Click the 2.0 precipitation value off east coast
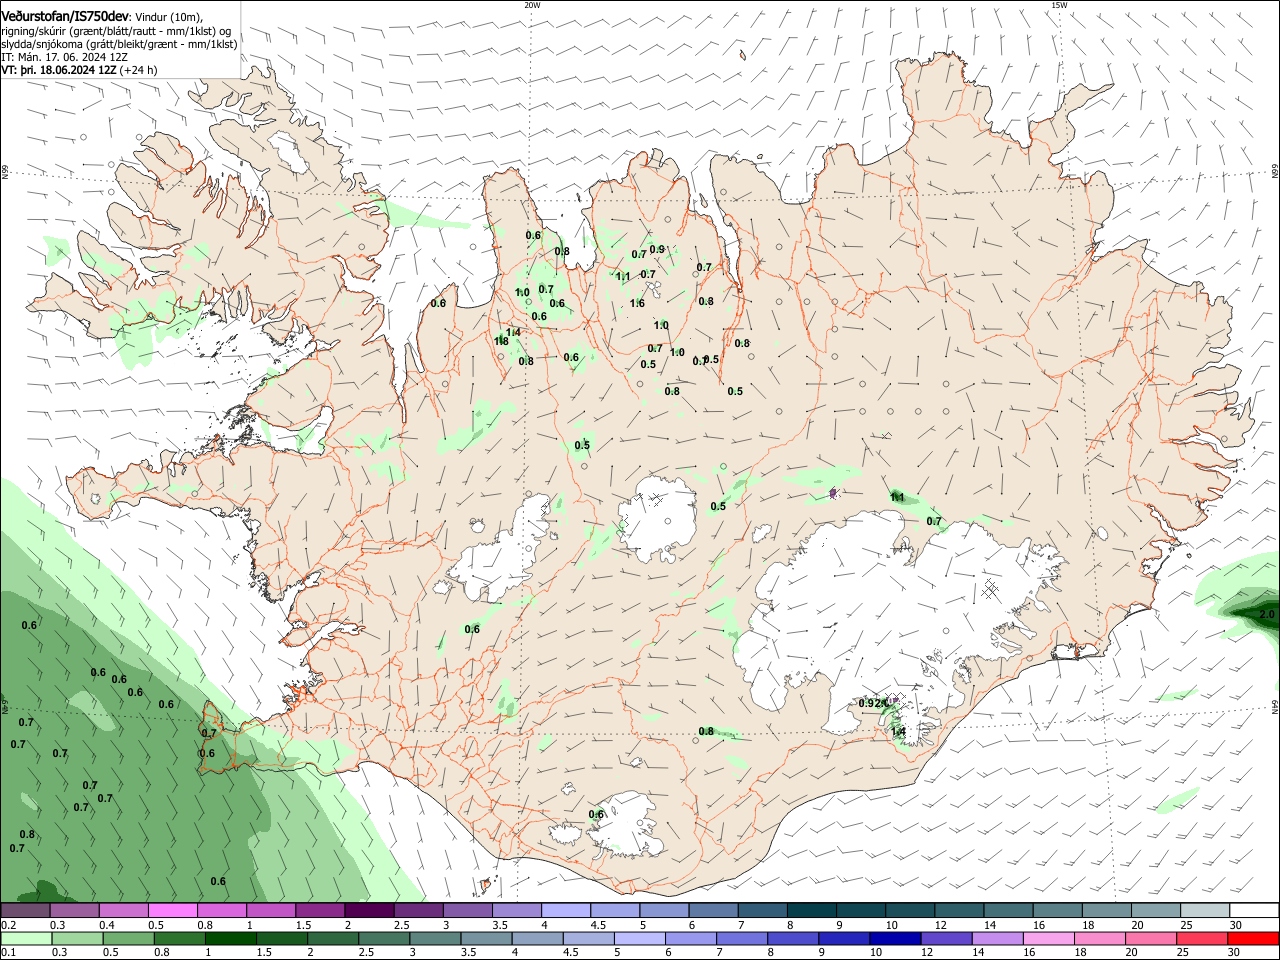The width and height of the screenshot is (1280, 960). (x=1266, y=614)
